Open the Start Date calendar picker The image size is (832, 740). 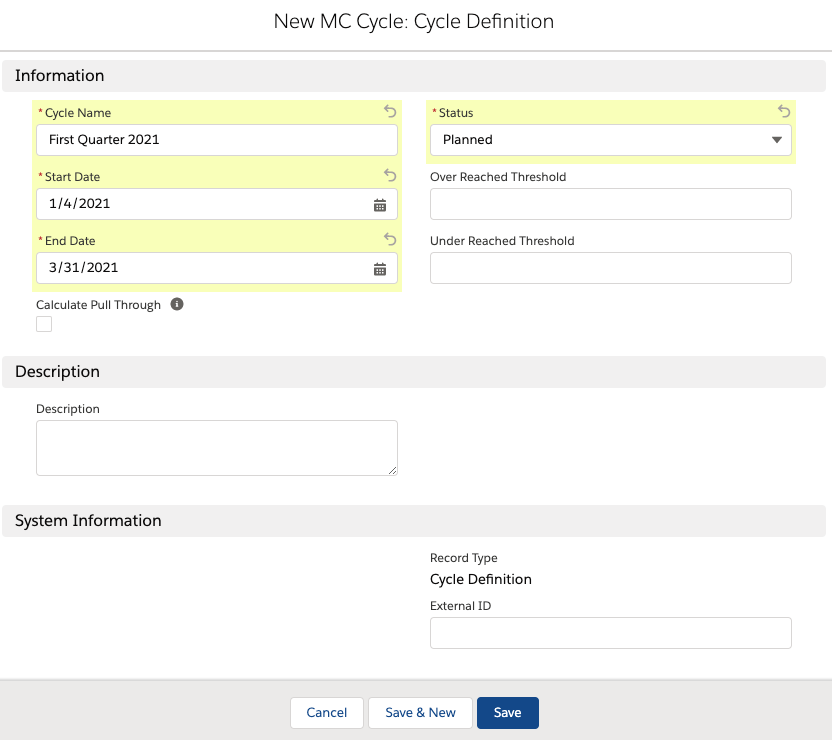[x=380, y=204]
